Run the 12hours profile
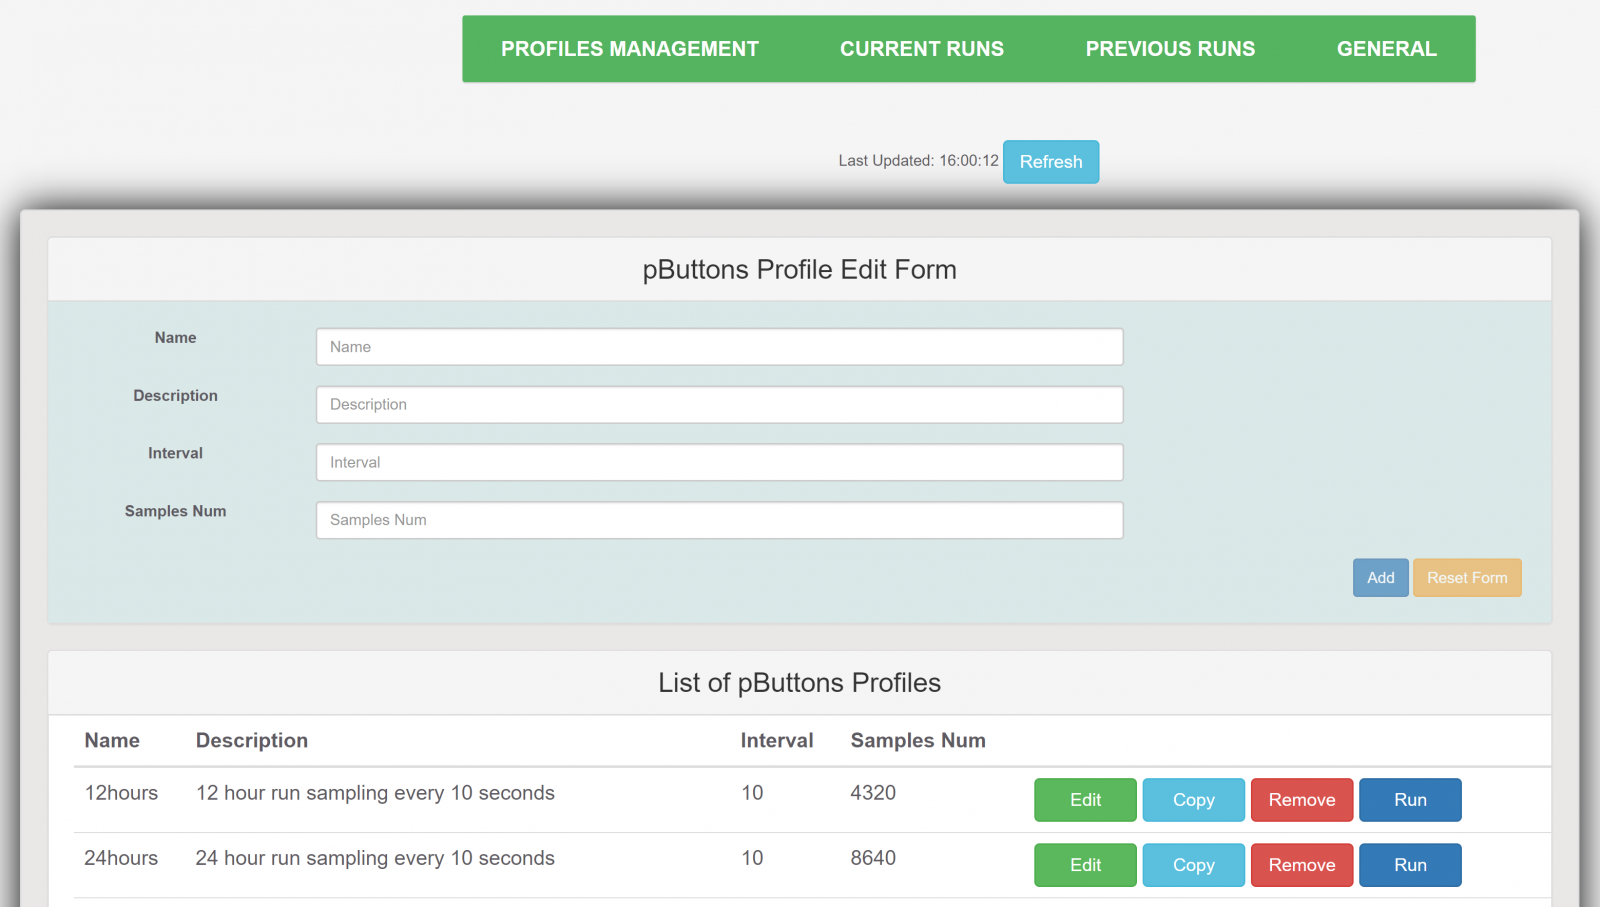This screenshot has width=1600, height=907. 1410,800
